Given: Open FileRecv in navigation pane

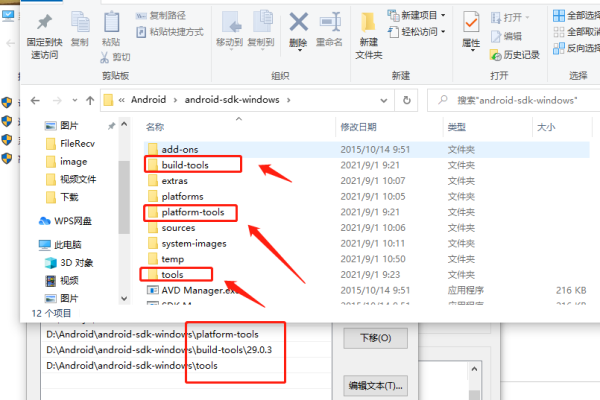Looking at the screenshot, I should click(x=70, y=144).
